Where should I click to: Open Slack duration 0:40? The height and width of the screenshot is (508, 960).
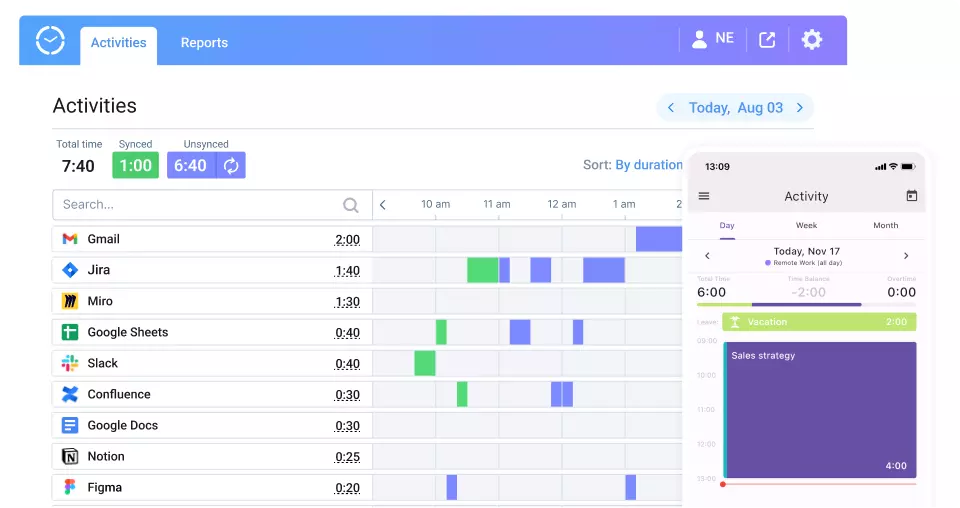pos(347,364)
